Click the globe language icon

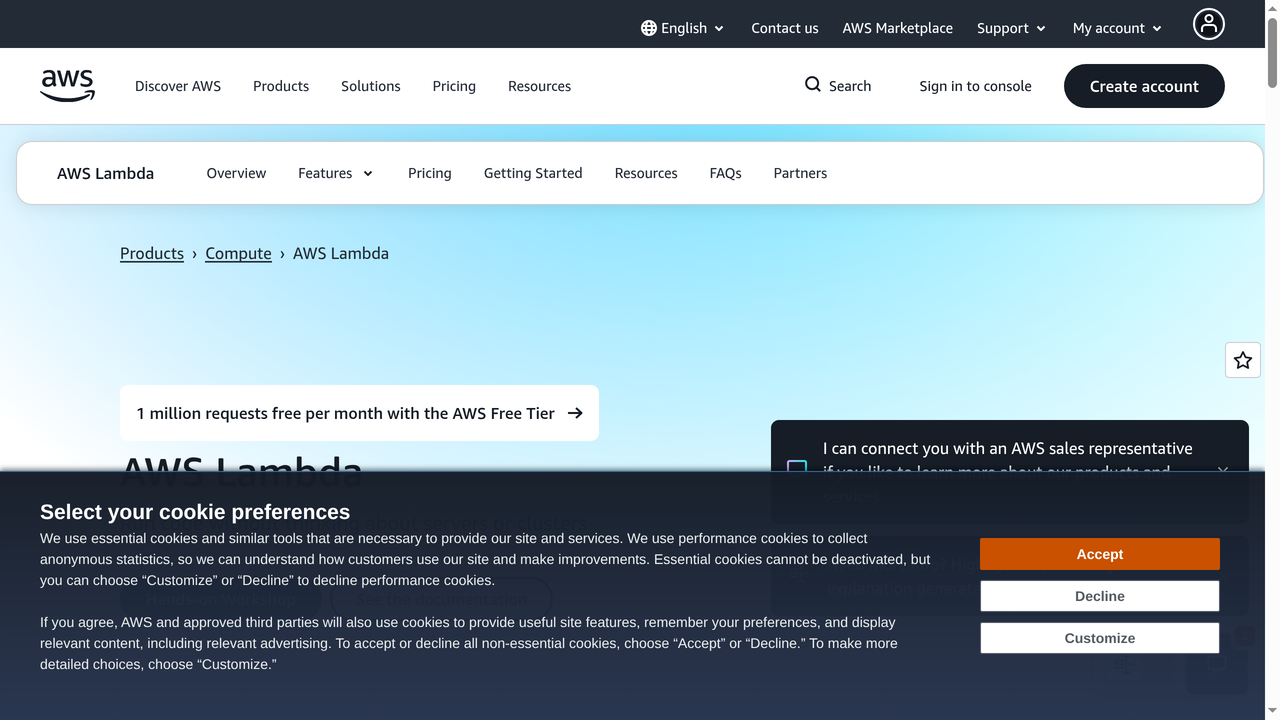click(651, 28)
